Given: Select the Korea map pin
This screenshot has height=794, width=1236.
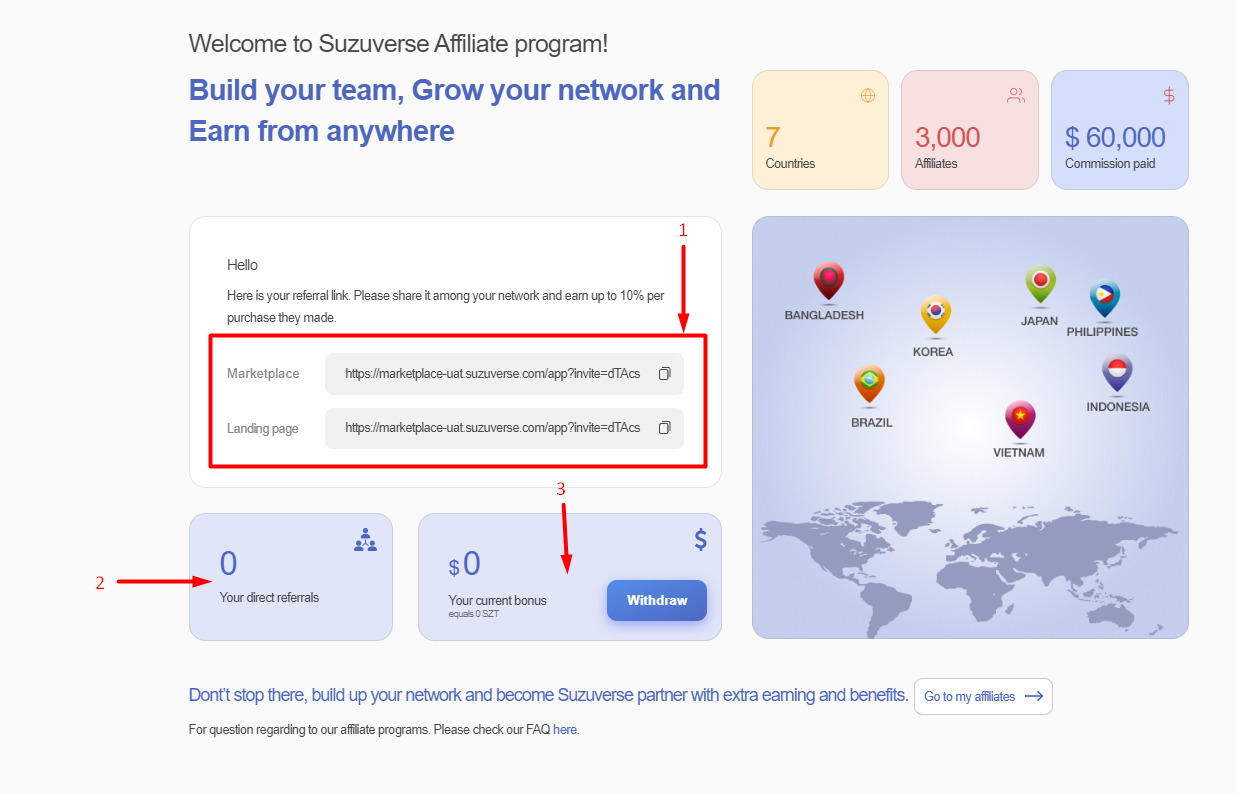Looking at the screenshot, I should [935, 314].
